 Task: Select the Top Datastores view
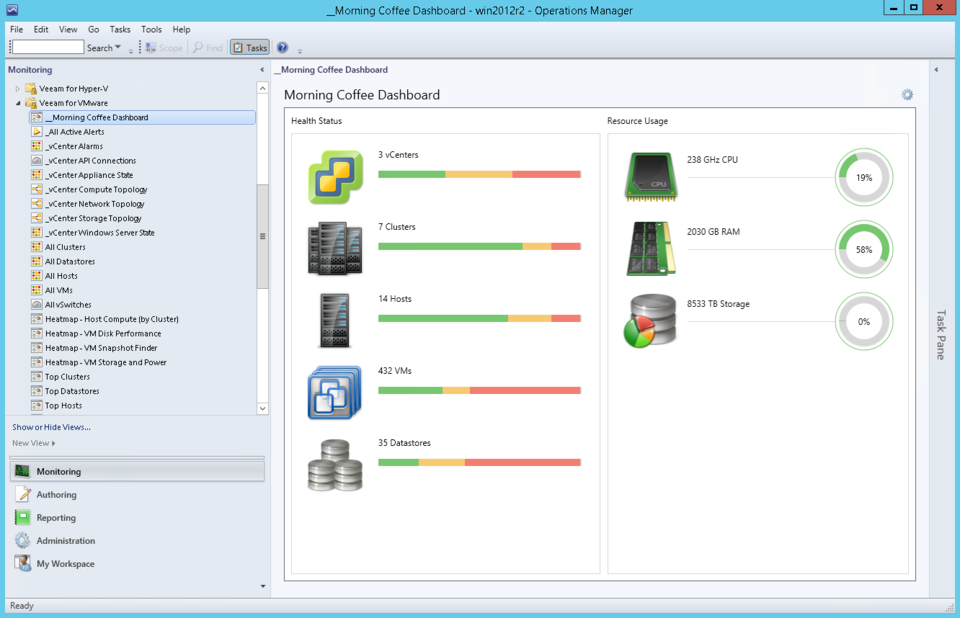72,391
